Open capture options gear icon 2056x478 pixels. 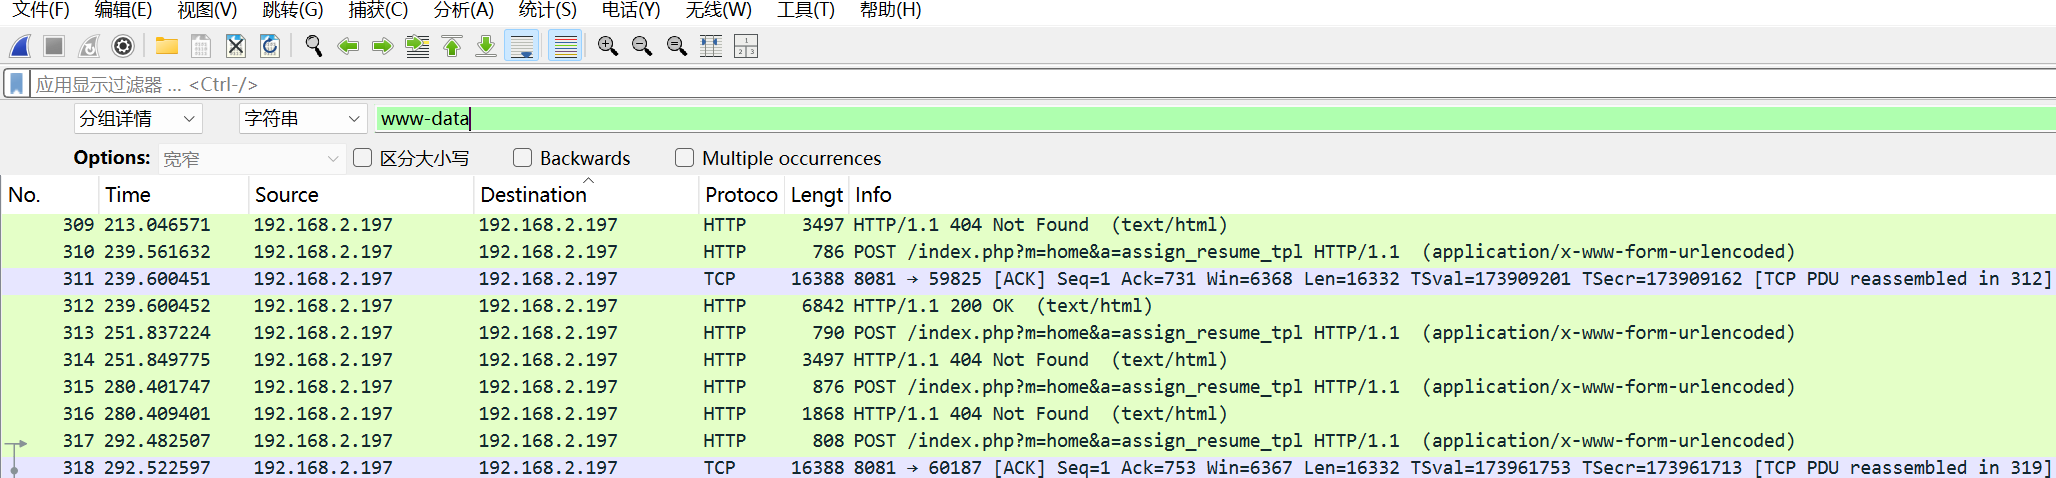(x=123, y=46)
